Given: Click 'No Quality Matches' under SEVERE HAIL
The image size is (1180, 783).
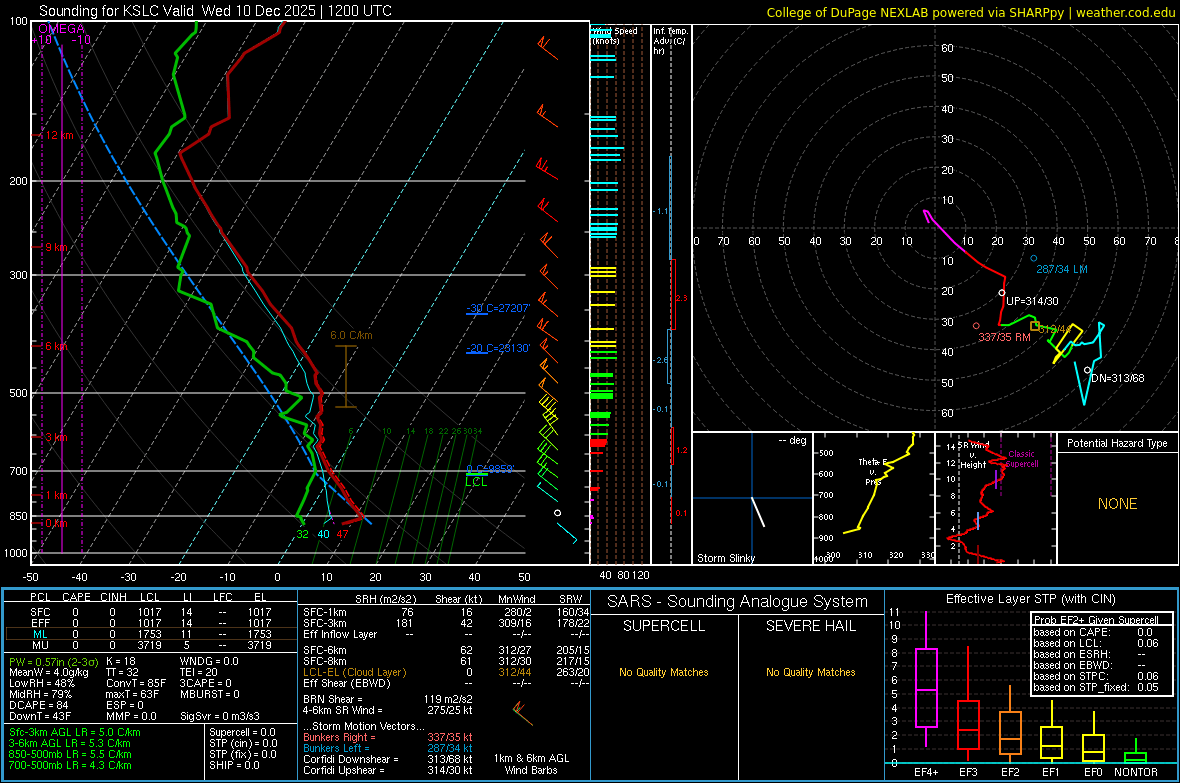Looking at the screenshot, I should 810,672.
